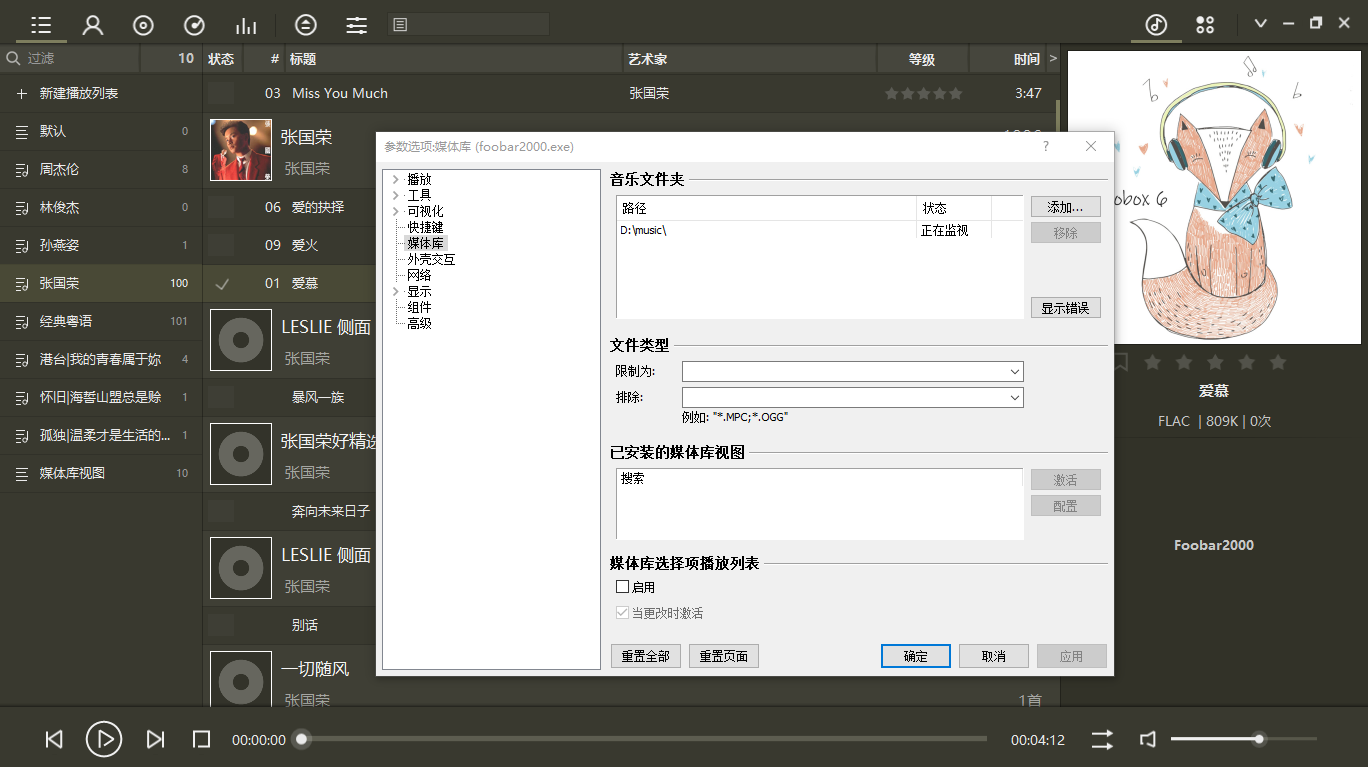1368x767 pixels.
Task: Cancel the dialog with 取消
Action: pyautogui.click(x=994, y=656)
